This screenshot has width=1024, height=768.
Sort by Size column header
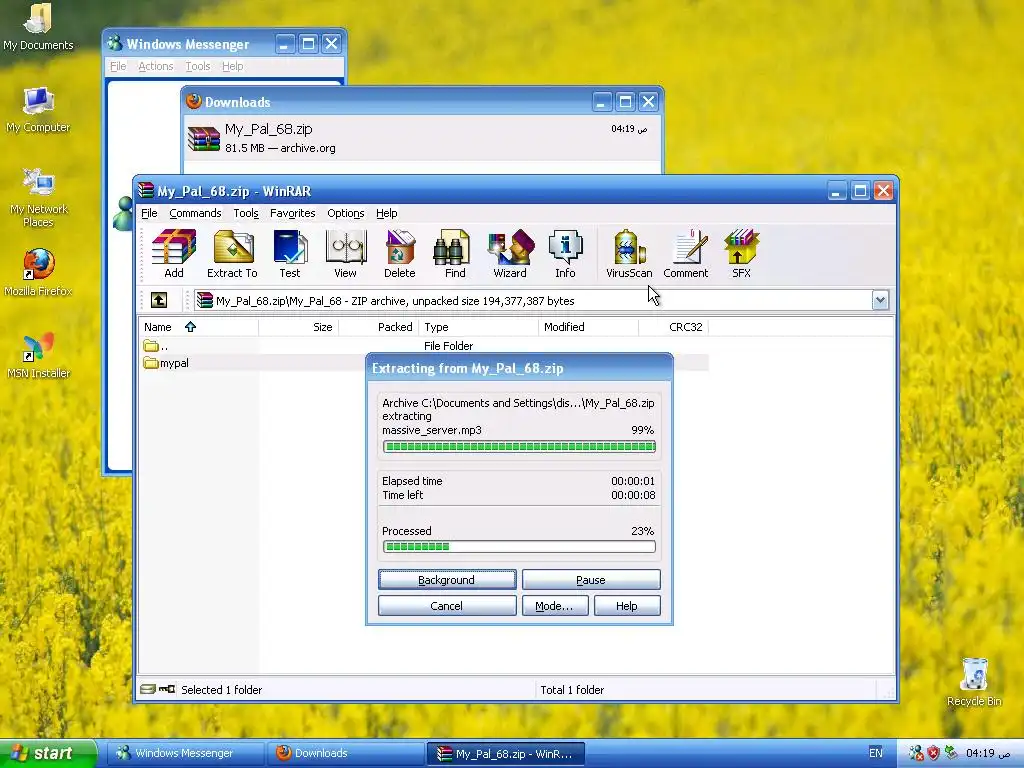point(298,327)
